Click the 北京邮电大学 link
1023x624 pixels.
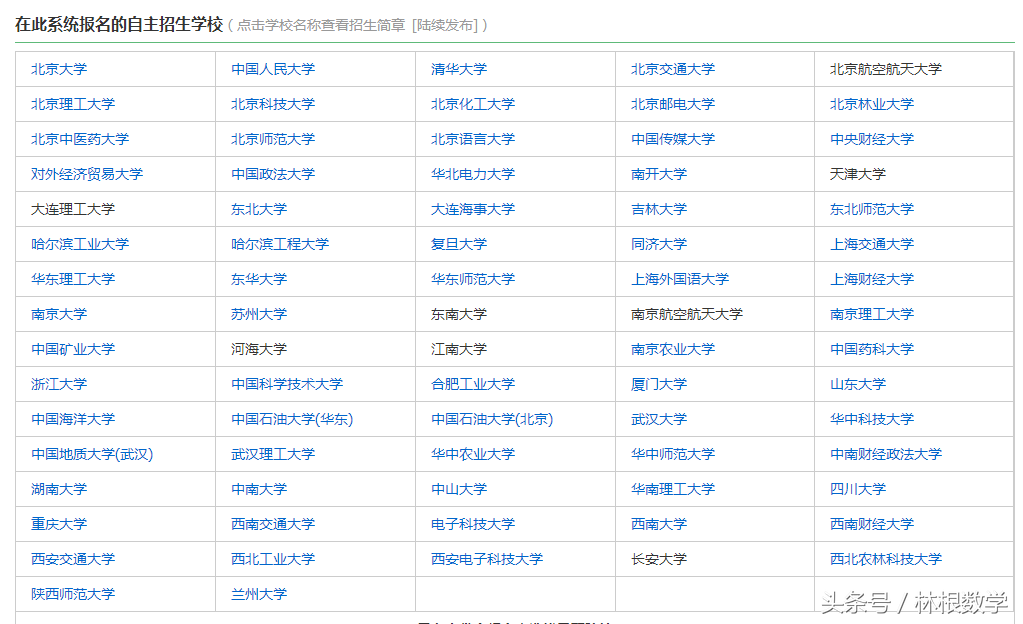(673, 104)
